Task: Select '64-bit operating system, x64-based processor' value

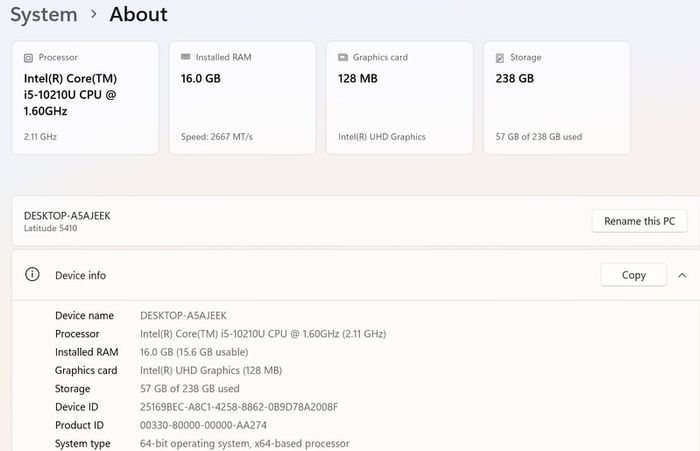Action: pyautogui.click(x=244, y=444)
